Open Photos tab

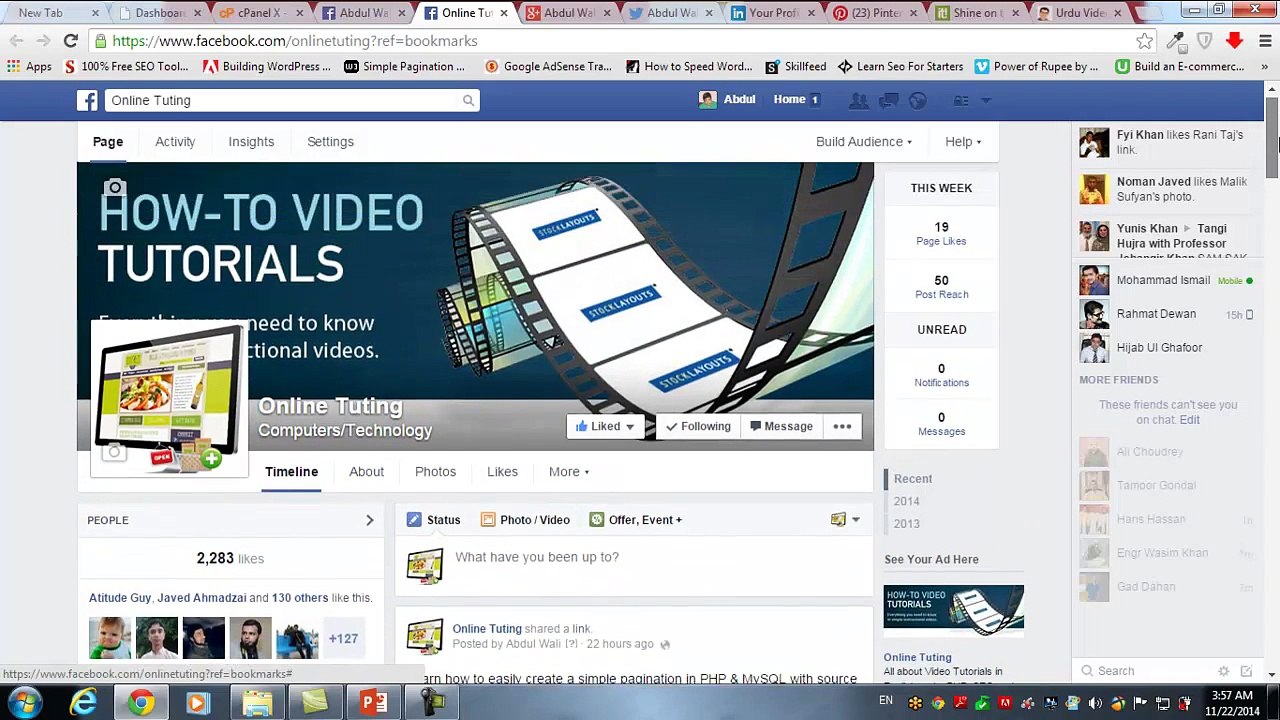click(435, 472)
